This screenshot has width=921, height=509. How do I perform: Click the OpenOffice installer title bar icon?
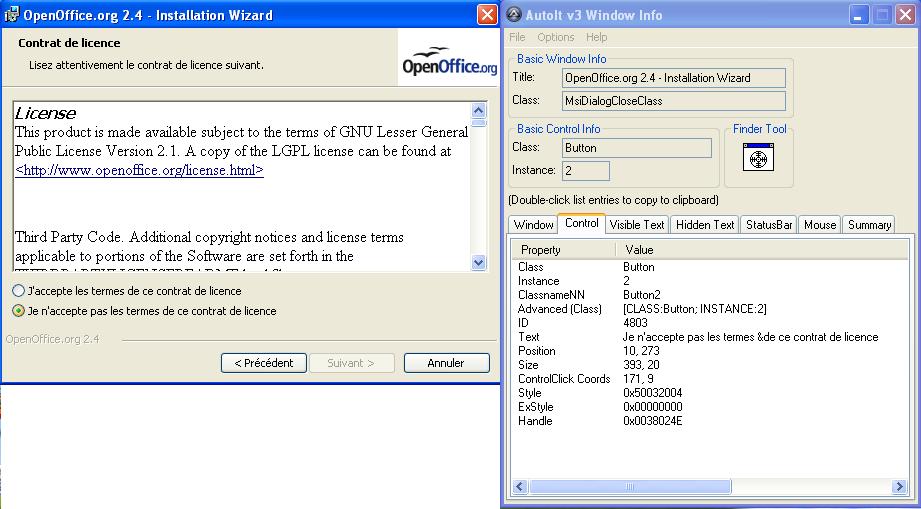(12, 15)
